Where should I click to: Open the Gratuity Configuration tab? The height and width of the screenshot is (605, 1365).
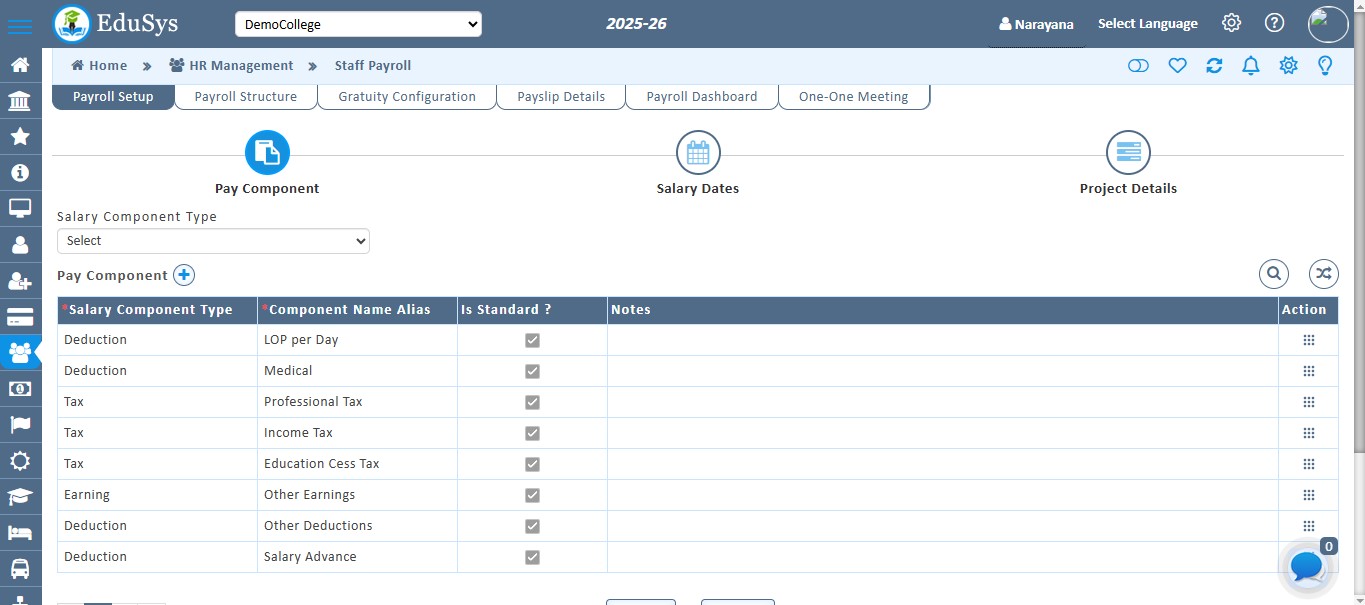pos(406,96)
